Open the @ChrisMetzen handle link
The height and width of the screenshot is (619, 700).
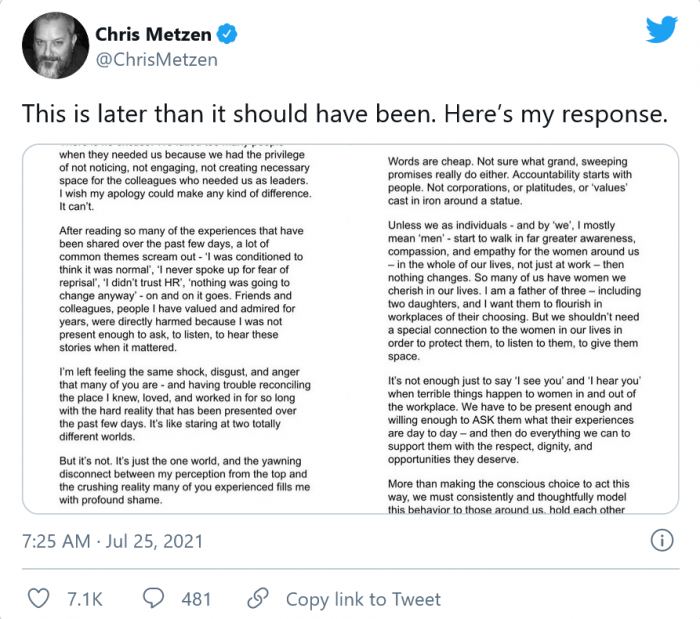155,61
